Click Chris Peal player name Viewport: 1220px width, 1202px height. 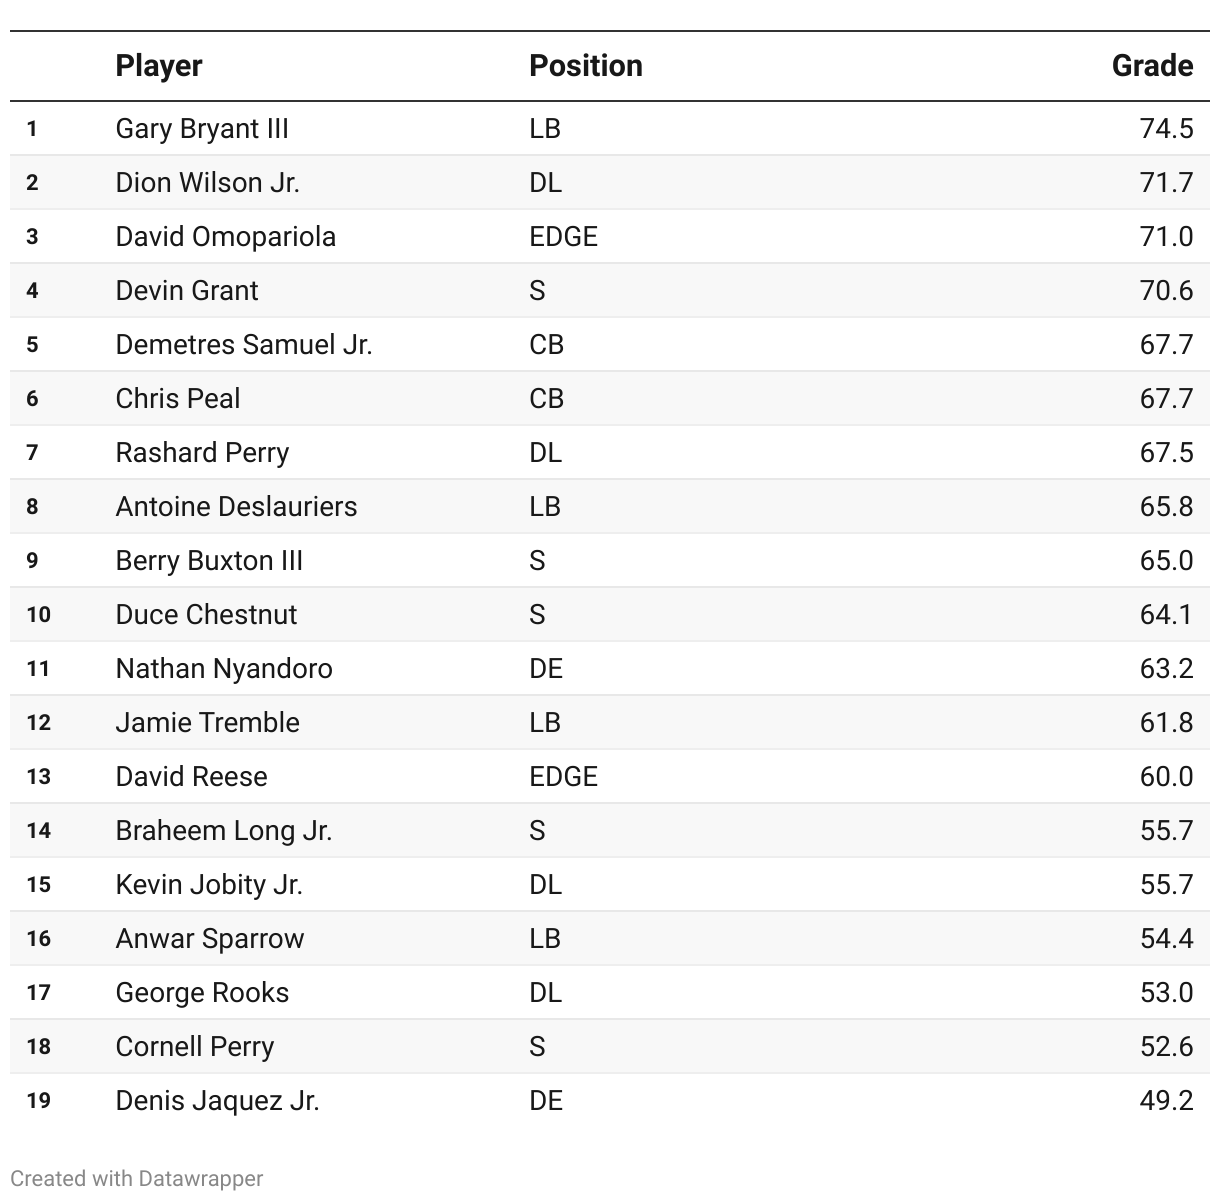(x=178, y=399)
